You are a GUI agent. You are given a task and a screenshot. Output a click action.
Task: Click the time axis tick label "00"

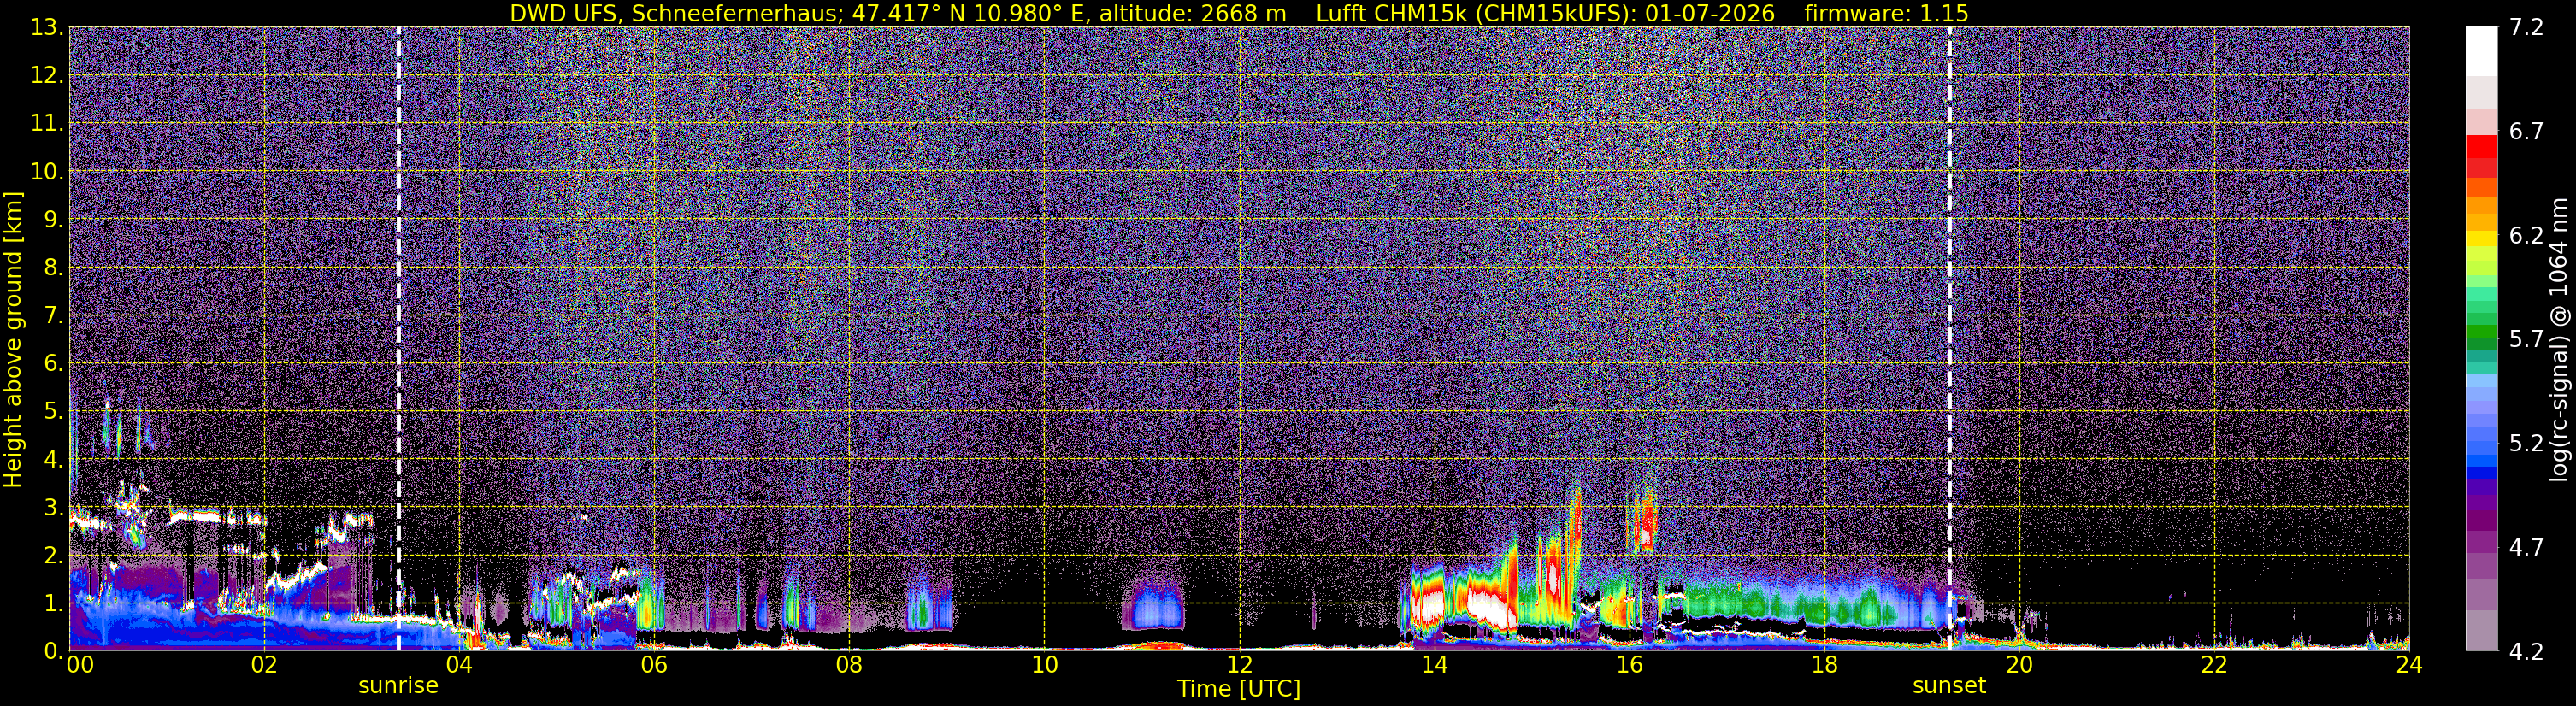pos(80,665)
